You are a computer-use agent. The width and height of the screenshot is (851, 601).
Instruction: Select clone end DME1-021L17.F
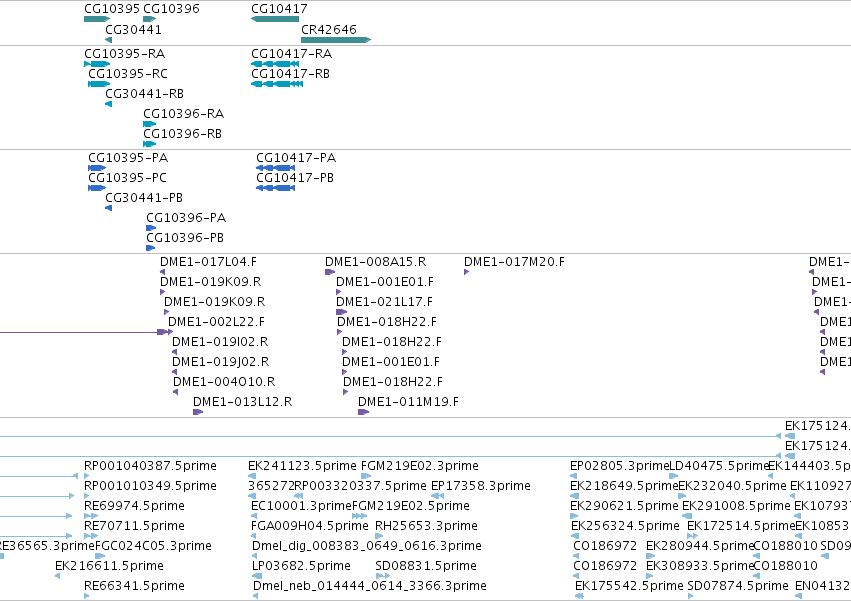[384, 302]
